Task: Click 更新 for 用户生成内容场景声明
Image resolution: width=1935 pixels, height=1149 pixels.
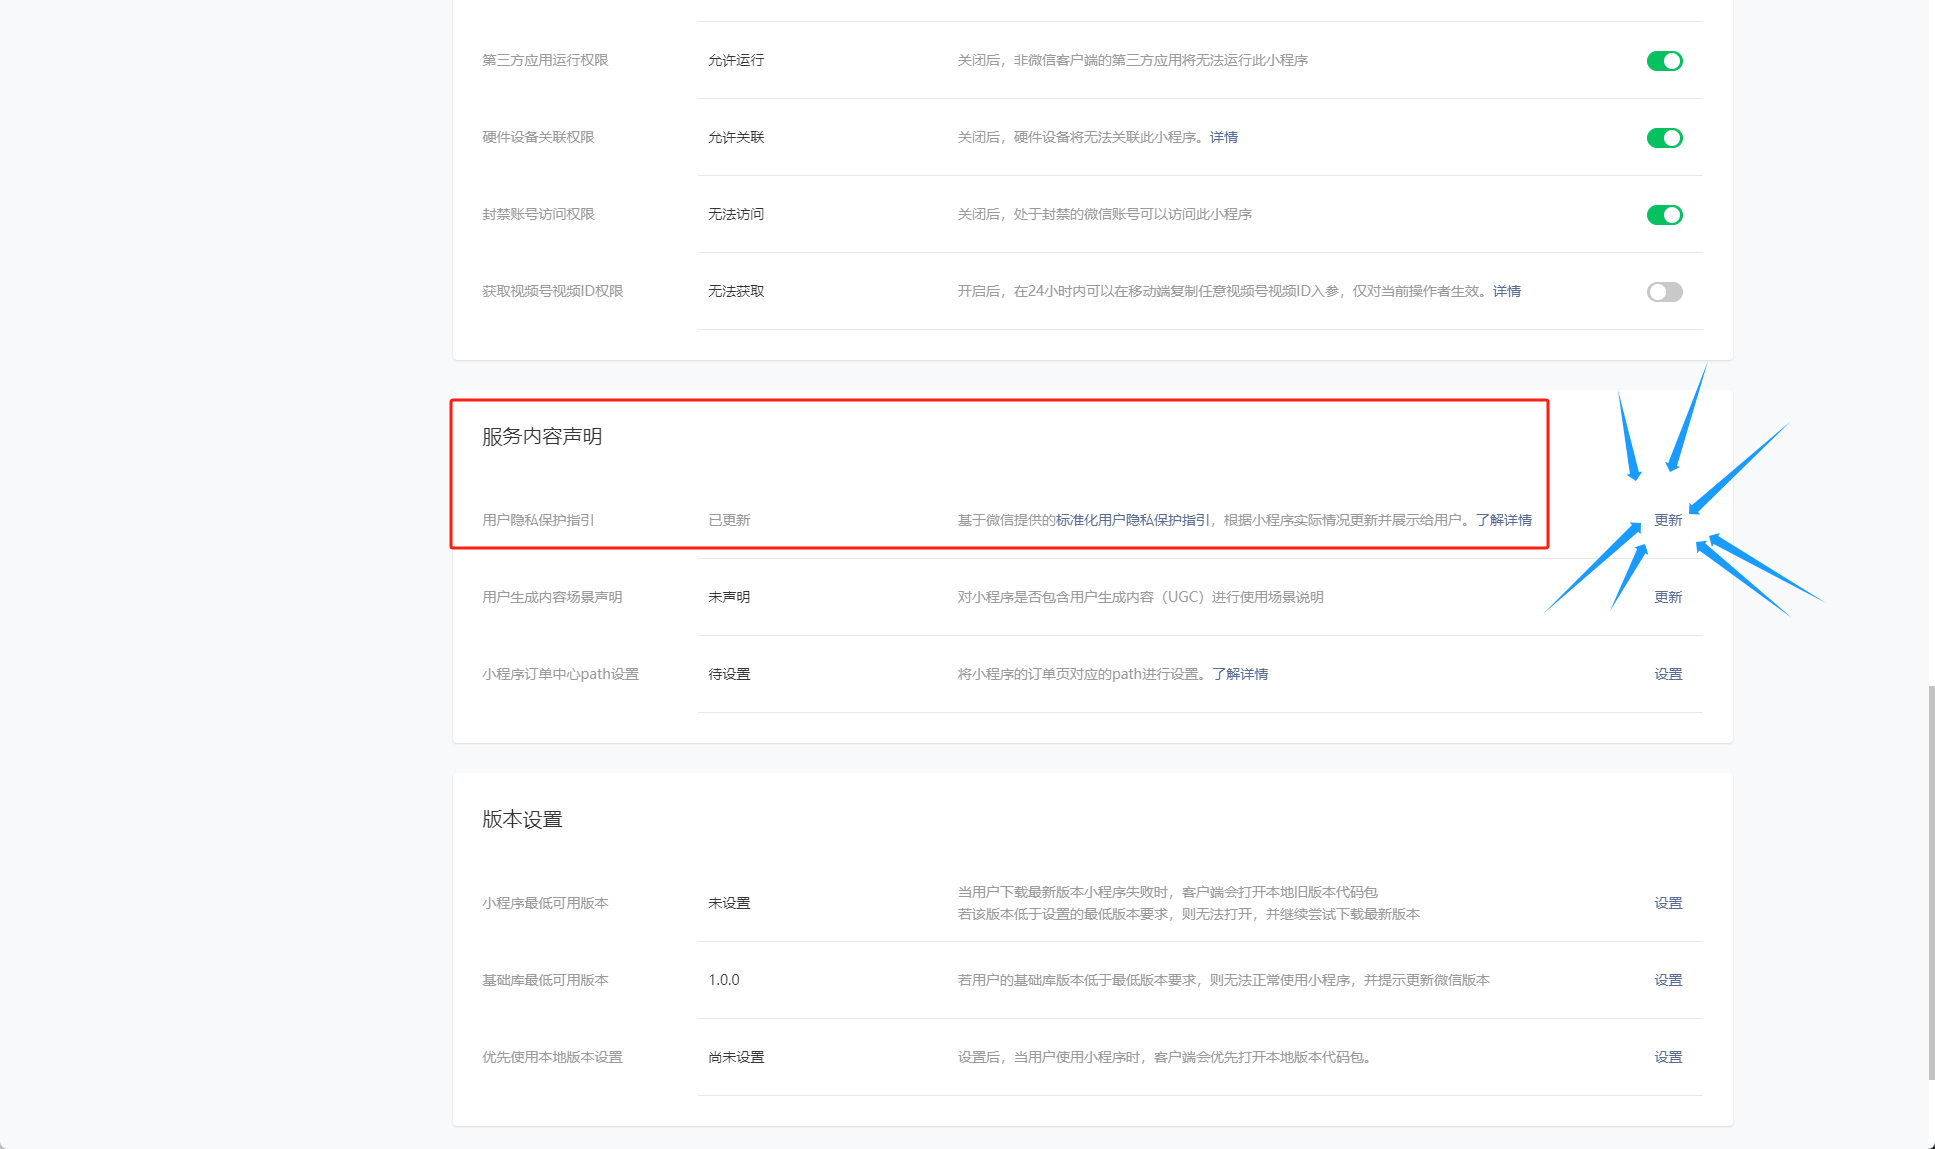Action: click(x=1667, y=597)
